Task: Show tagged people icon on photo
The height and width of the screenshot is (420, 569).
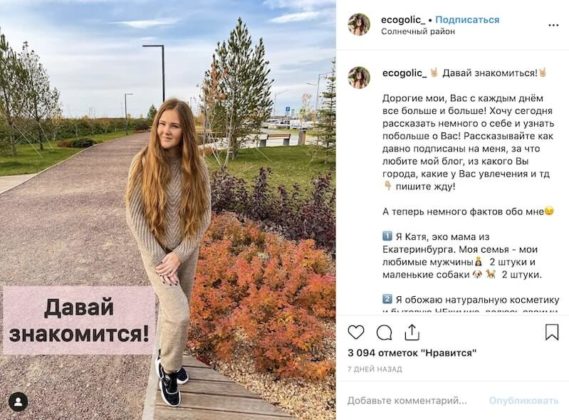Action: pos(18,401)
